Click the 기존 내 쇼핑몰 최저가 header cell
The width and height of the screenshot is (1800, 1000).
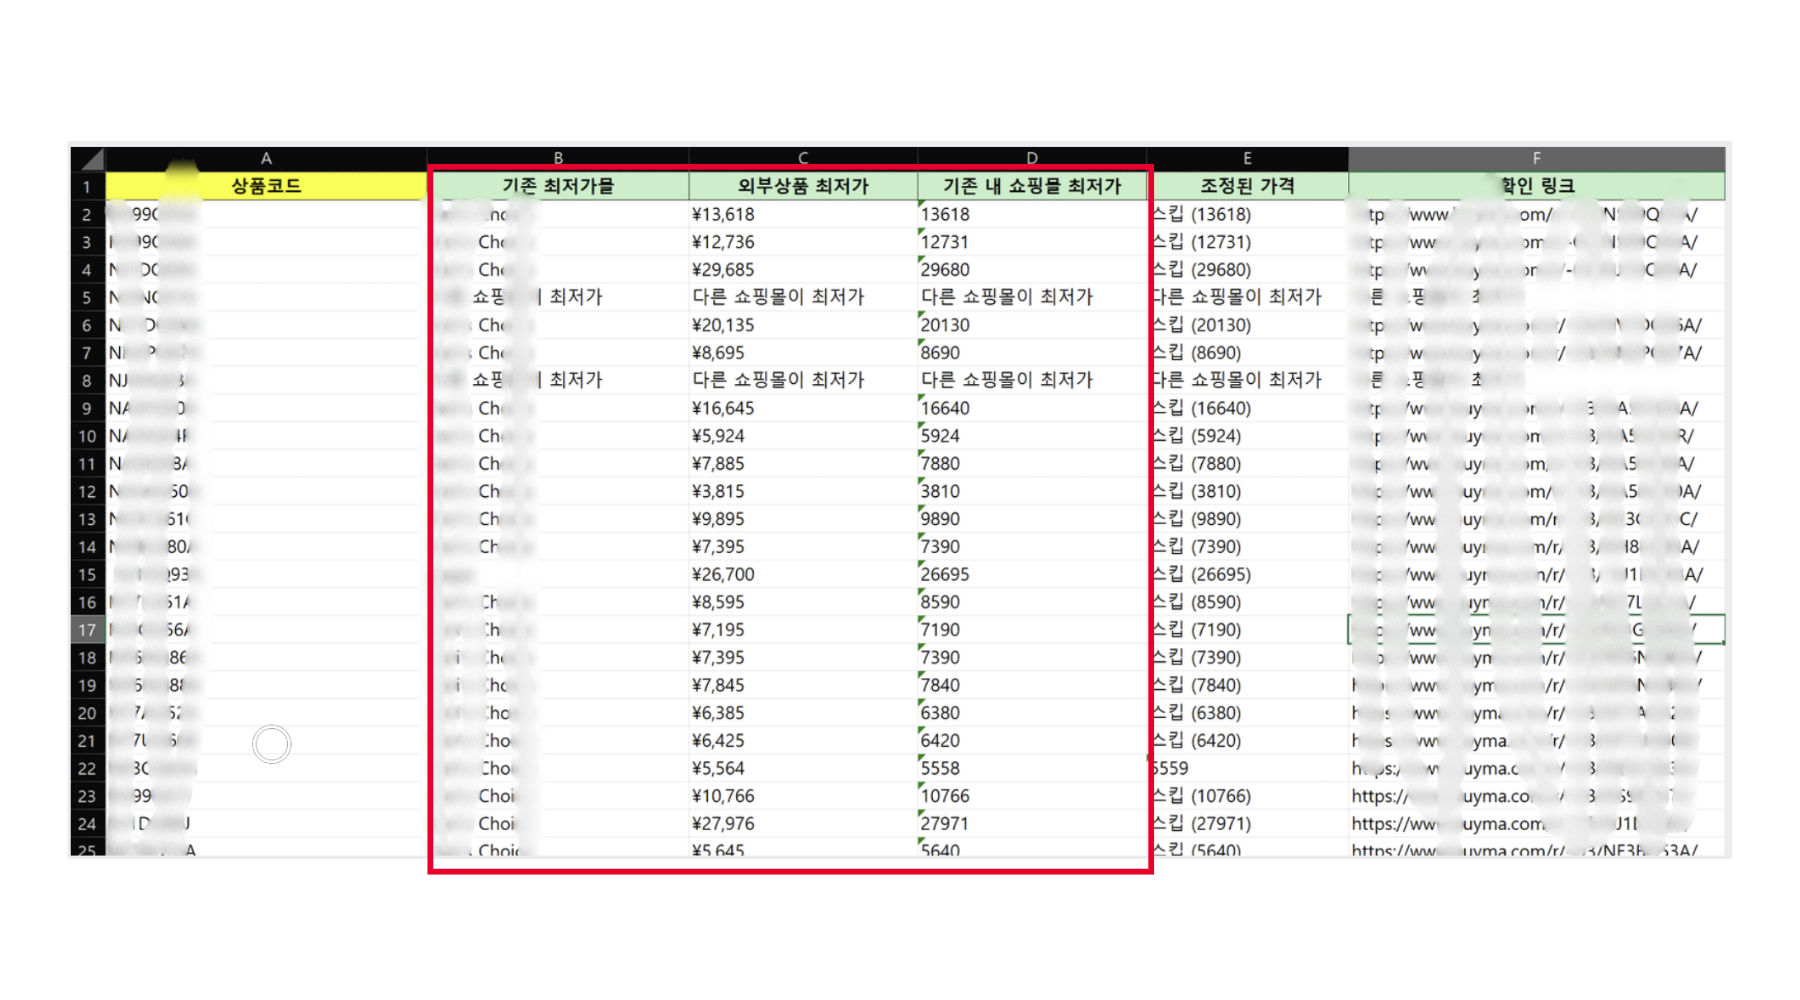coord(1032,186)
